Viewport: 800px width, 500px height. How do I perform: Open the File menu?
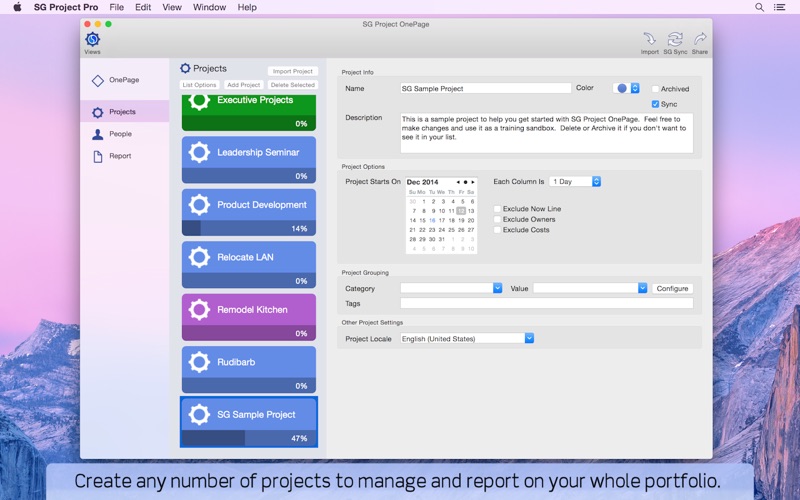point(116,7)
